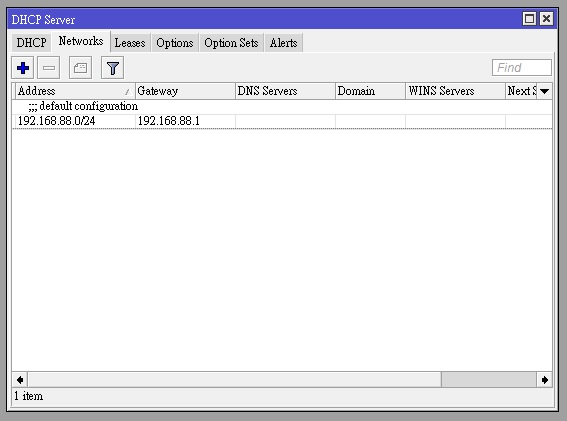Click the '1 item' status text
Viewport: 567px width, 421px height.
click(29, 396)
